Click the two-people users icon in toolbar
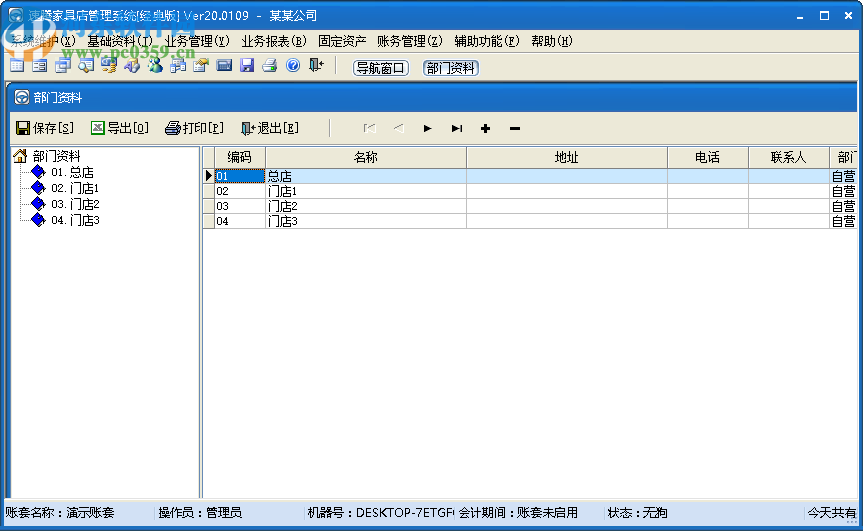The image size is (863, 531). (x=155, y=66)
